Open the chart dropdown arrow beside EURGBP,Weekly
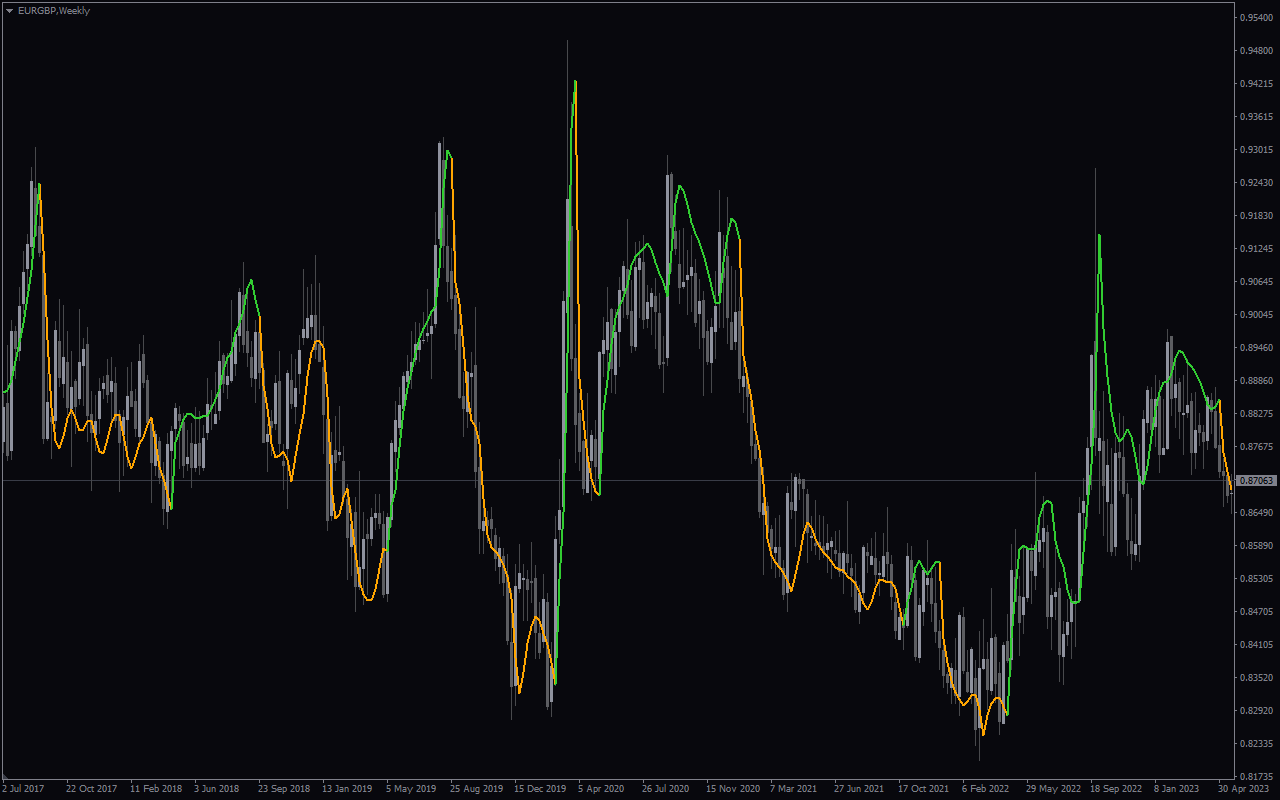Image resolution: width=1280 pixels, height=800 pixels. (x=9, y=11)
